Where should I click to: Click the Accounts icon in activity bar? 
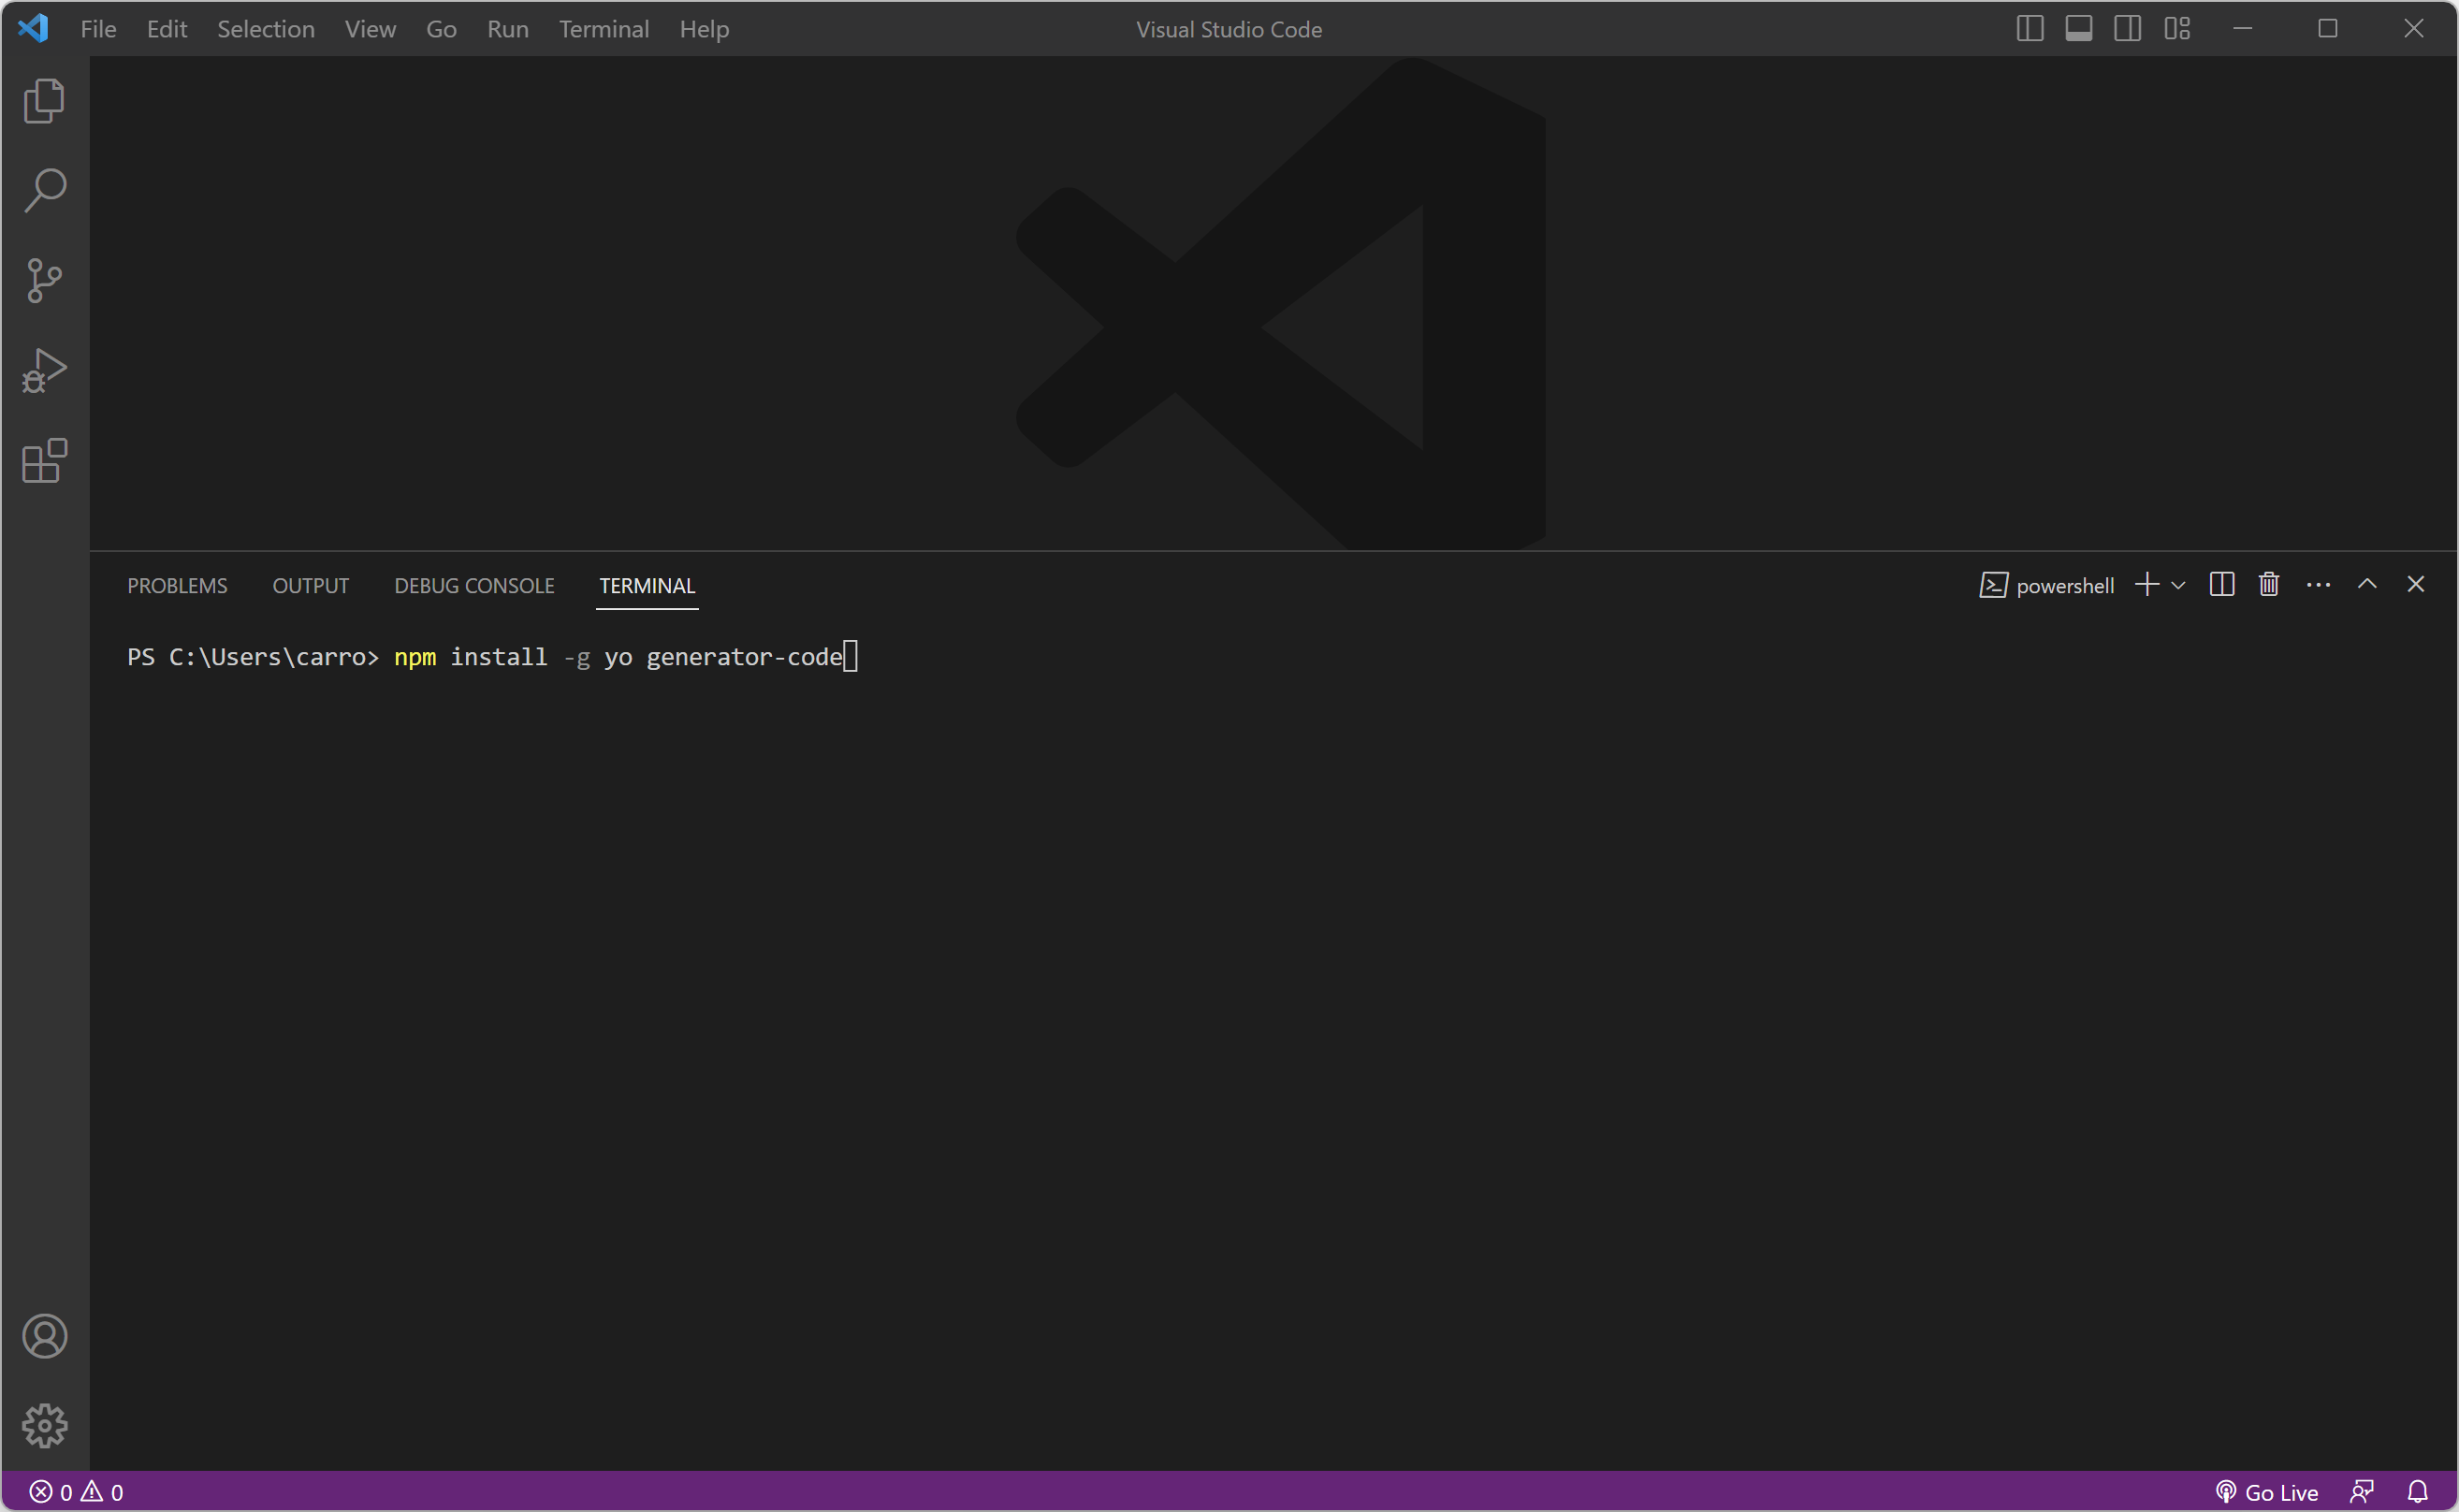click(x=44, y=1336)
